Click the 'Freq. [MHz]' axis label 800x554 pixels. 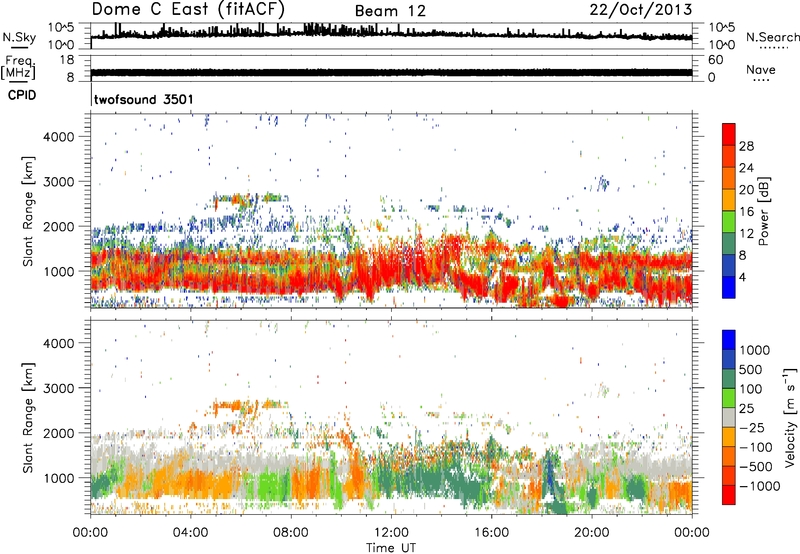coord(18,67)
